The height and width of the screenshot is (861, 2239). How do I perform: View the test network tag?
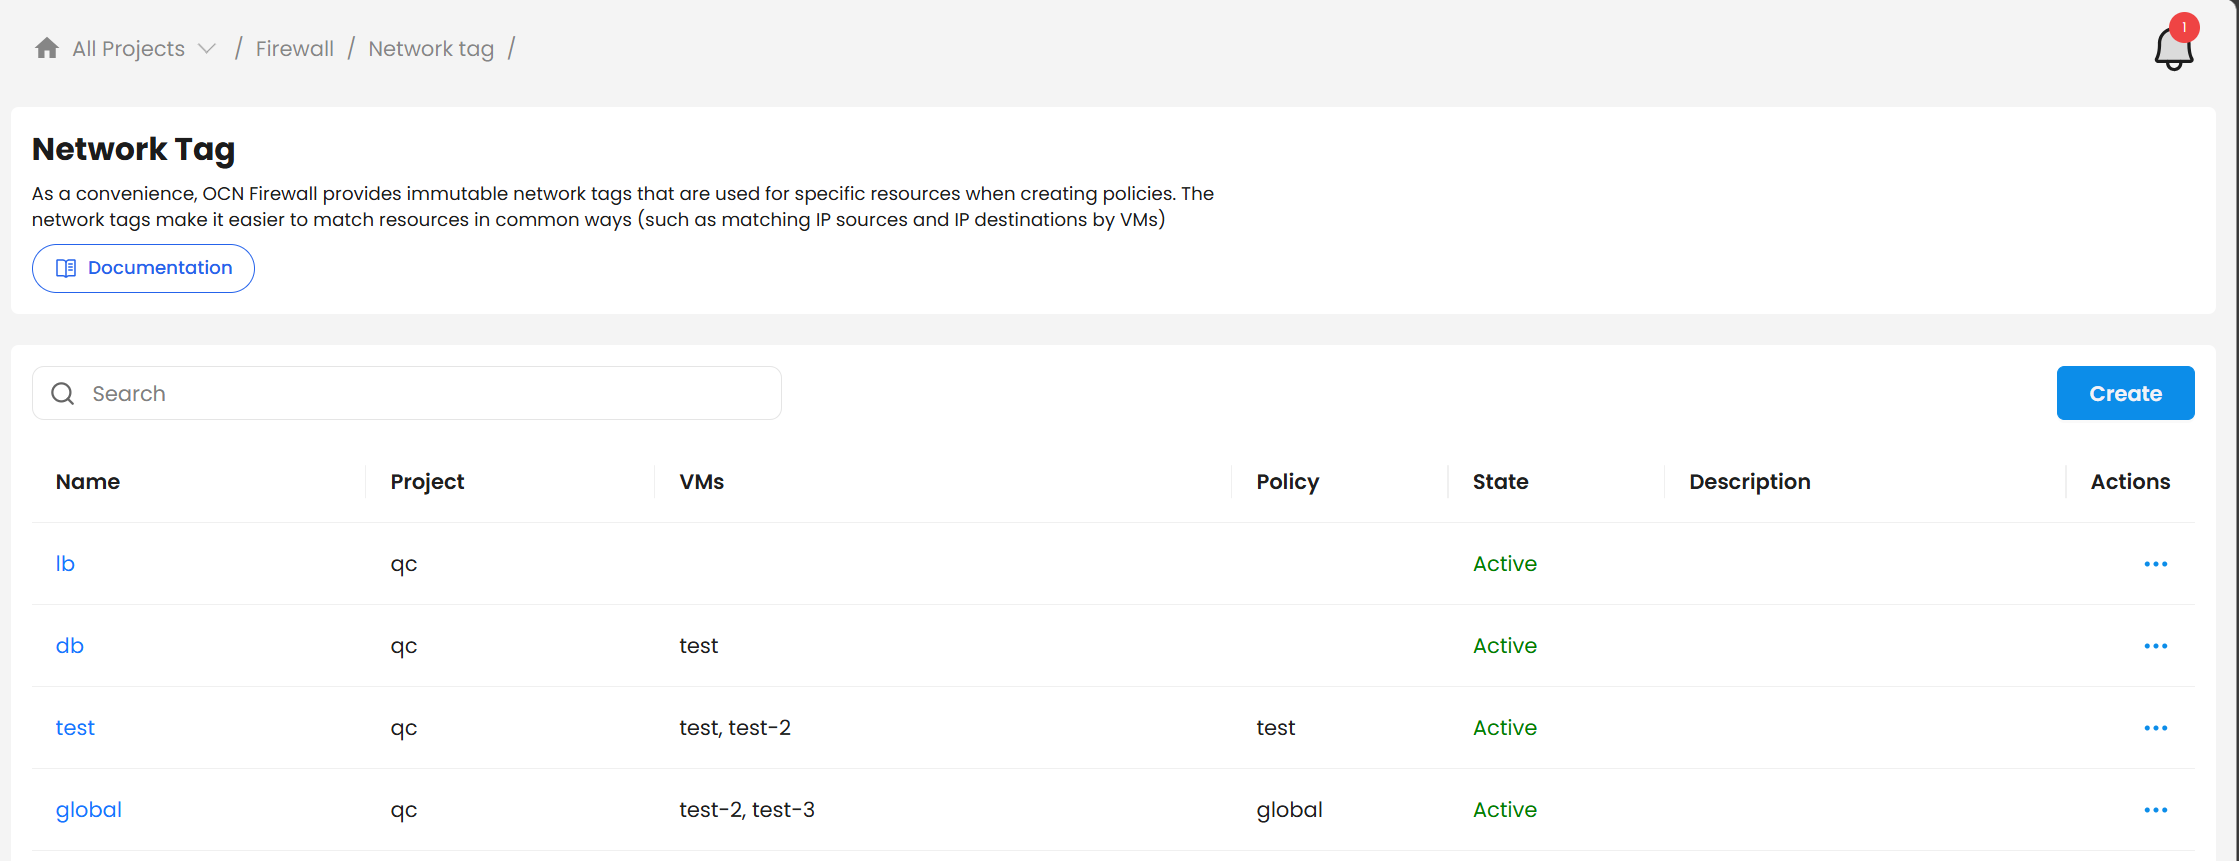click(75, 728)
